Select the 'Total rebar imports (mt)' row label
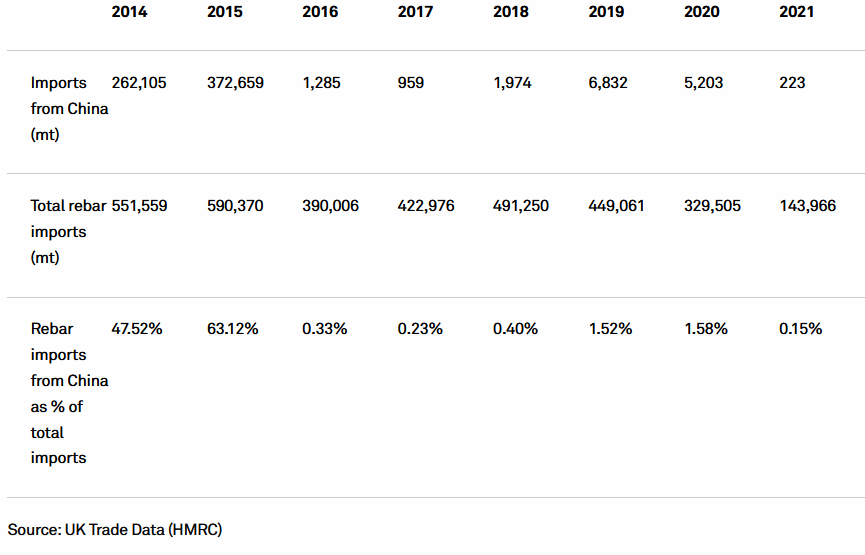 68,231
